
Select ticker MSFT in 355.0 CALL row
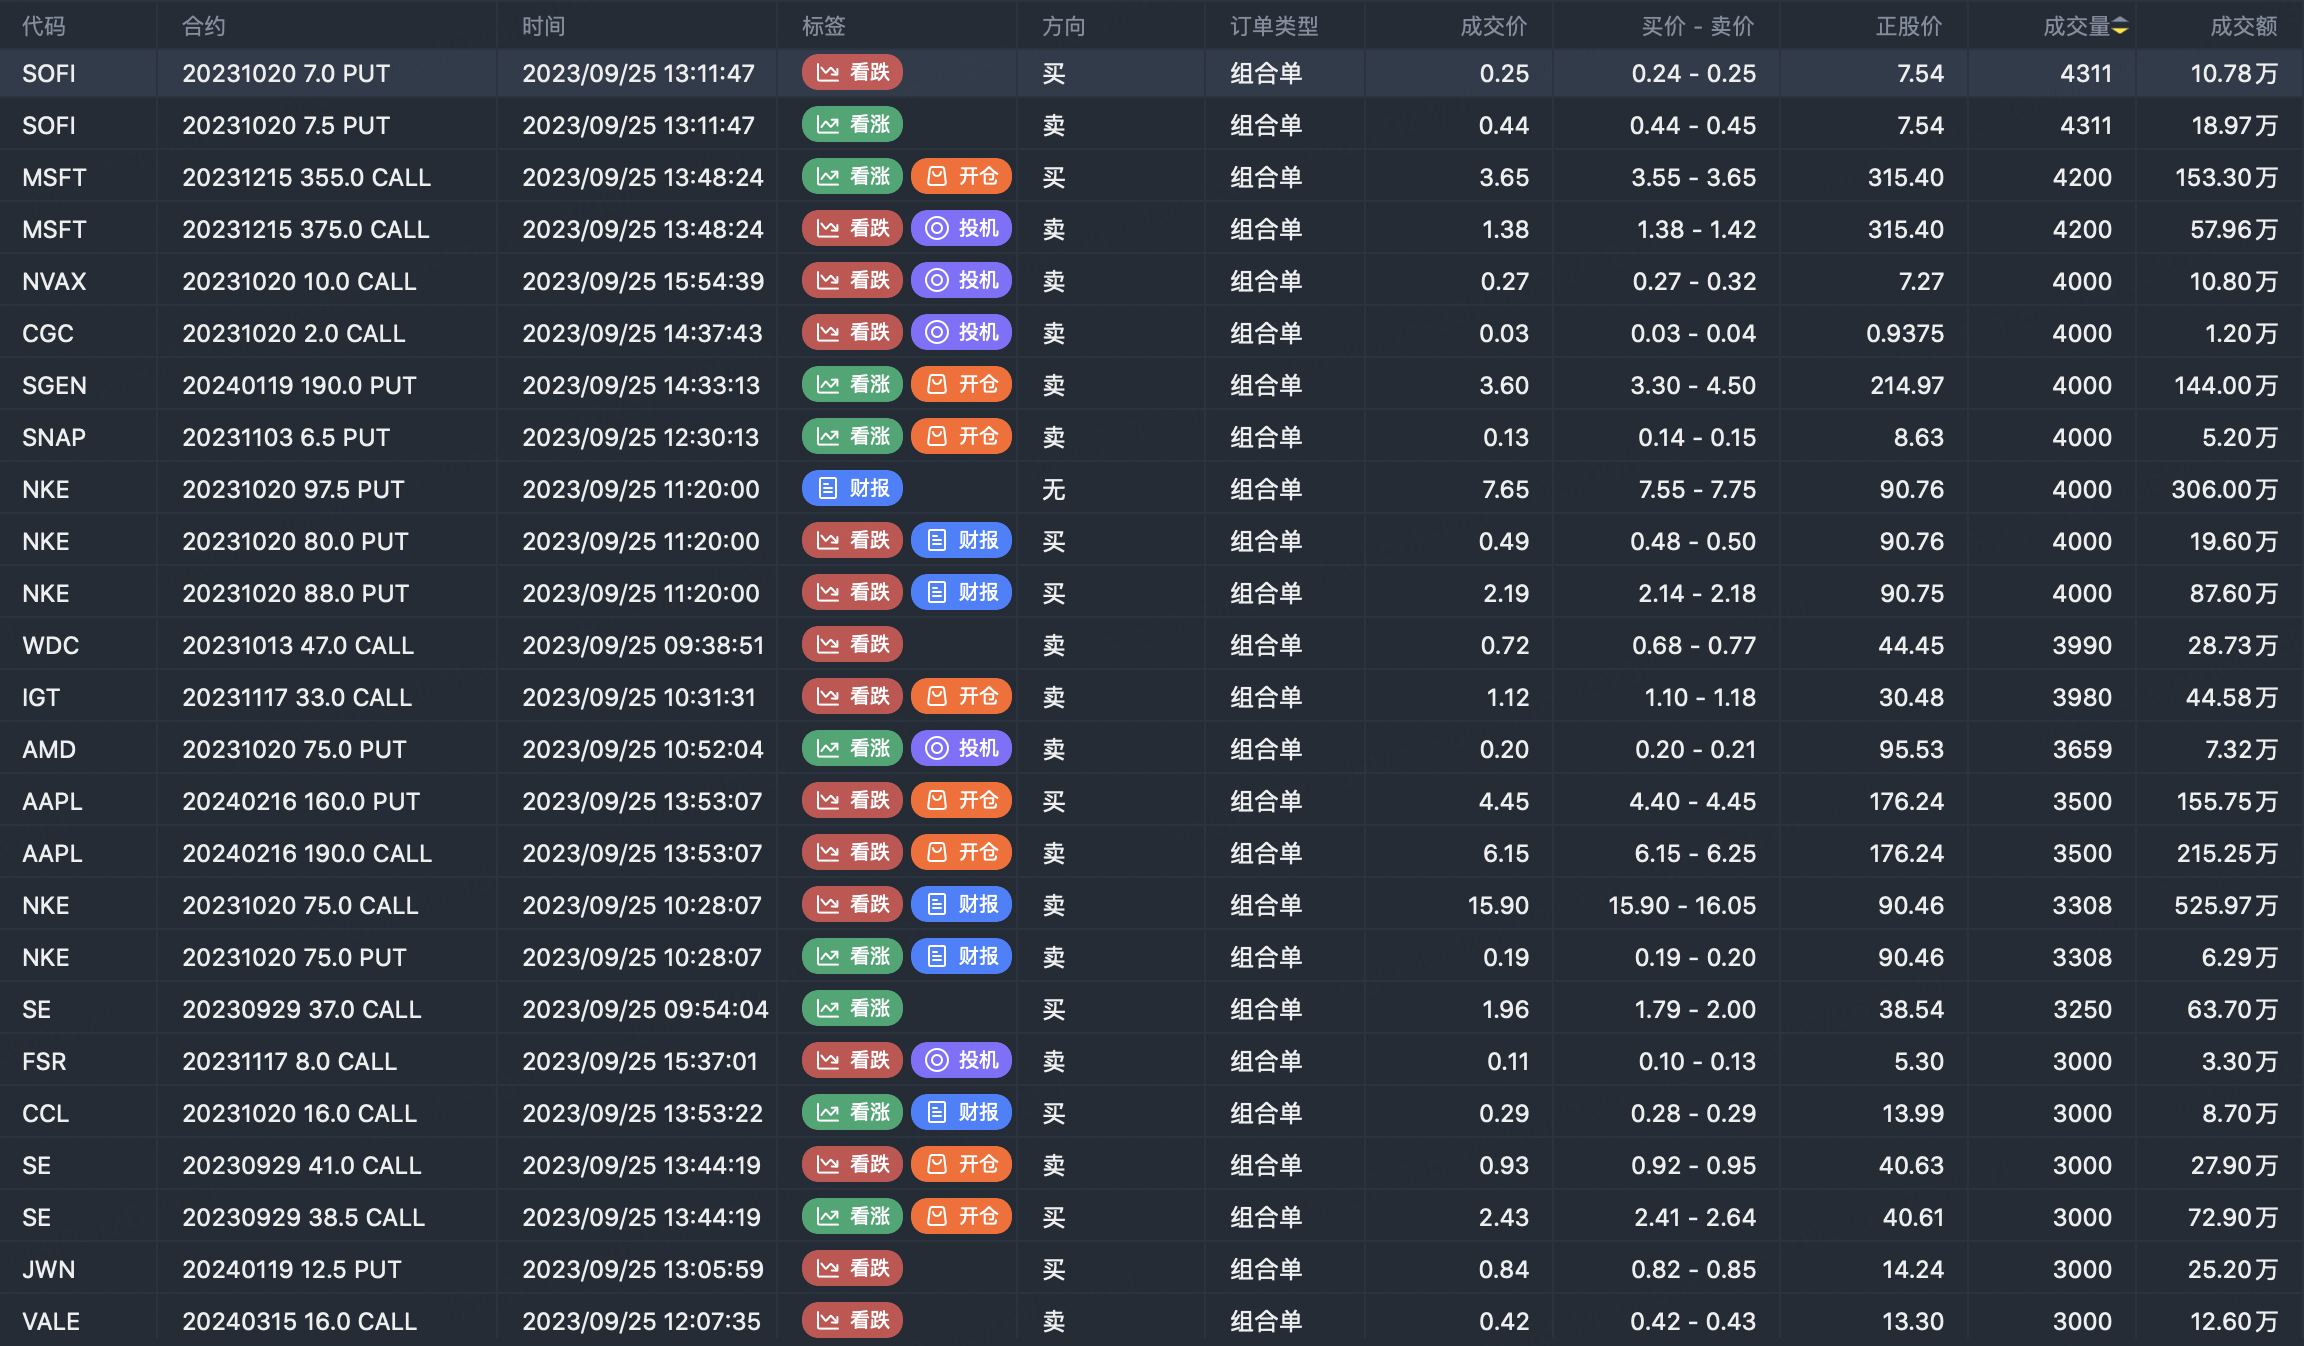pyautogui.click(x=54, y=177)
